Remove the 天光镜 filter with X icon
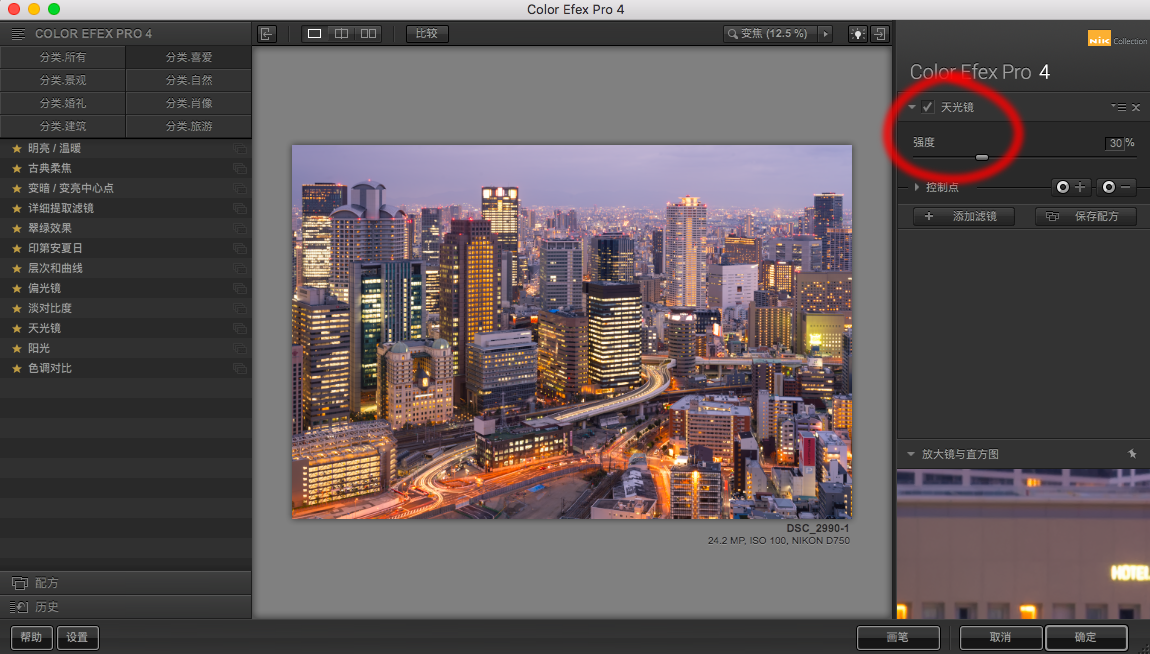Image resolution: width=1150 pixels, height=654 pixels. coord(1135,107)
